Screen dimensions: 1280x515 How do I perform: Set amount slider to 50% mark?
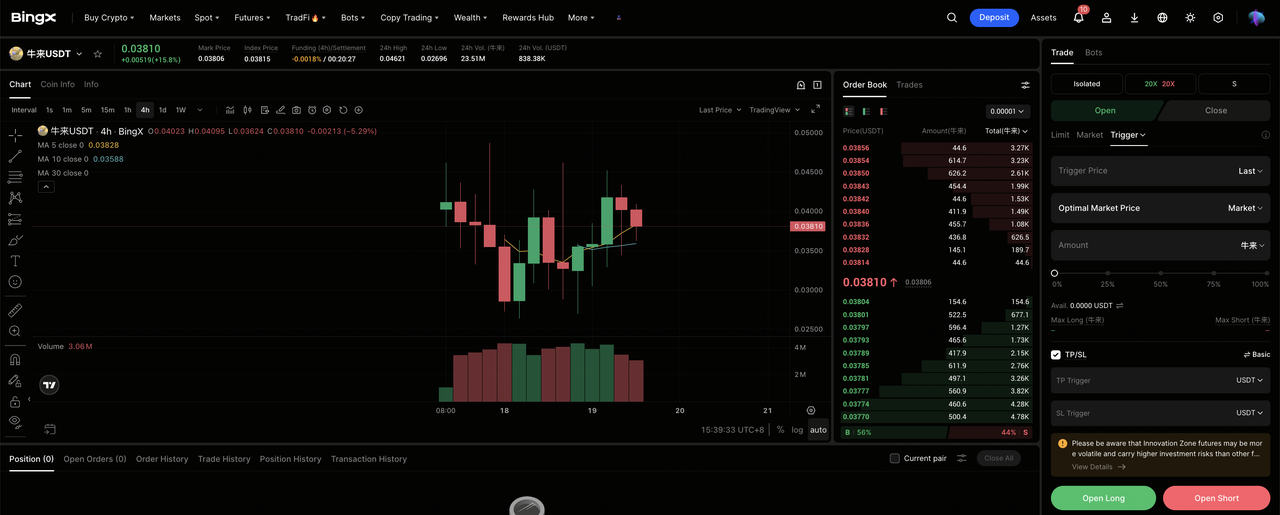(1161, 273)
